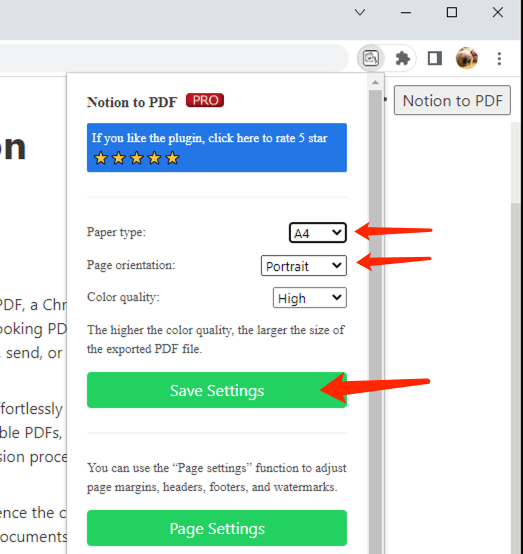Open the Paper type dropdown showing A4
Screen dimensions: 523x554
coord(318,232)
